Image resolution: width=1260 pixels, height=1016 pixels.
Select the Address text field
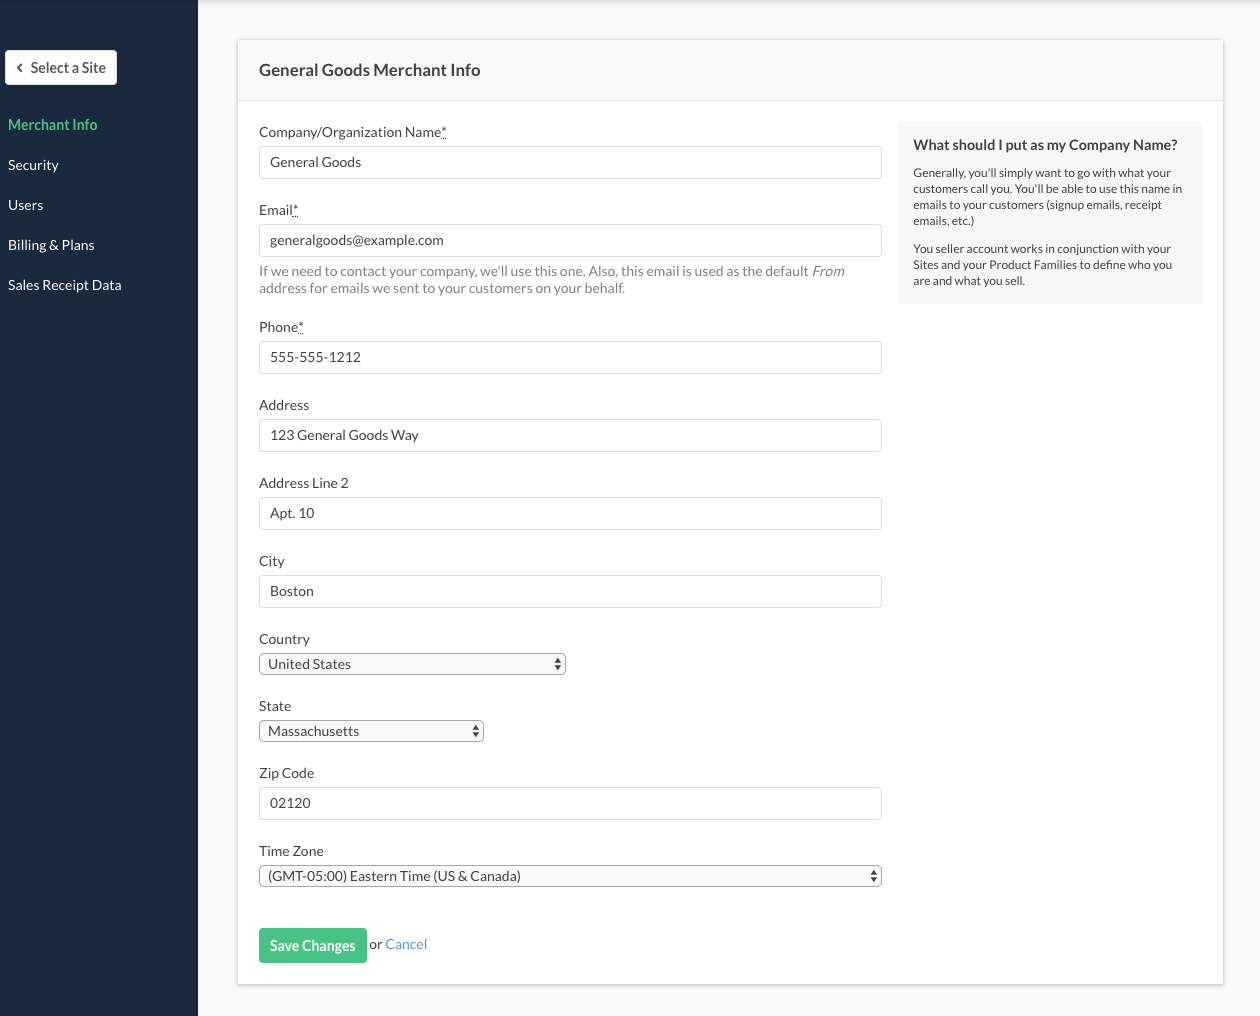click(x=570, y=435)
